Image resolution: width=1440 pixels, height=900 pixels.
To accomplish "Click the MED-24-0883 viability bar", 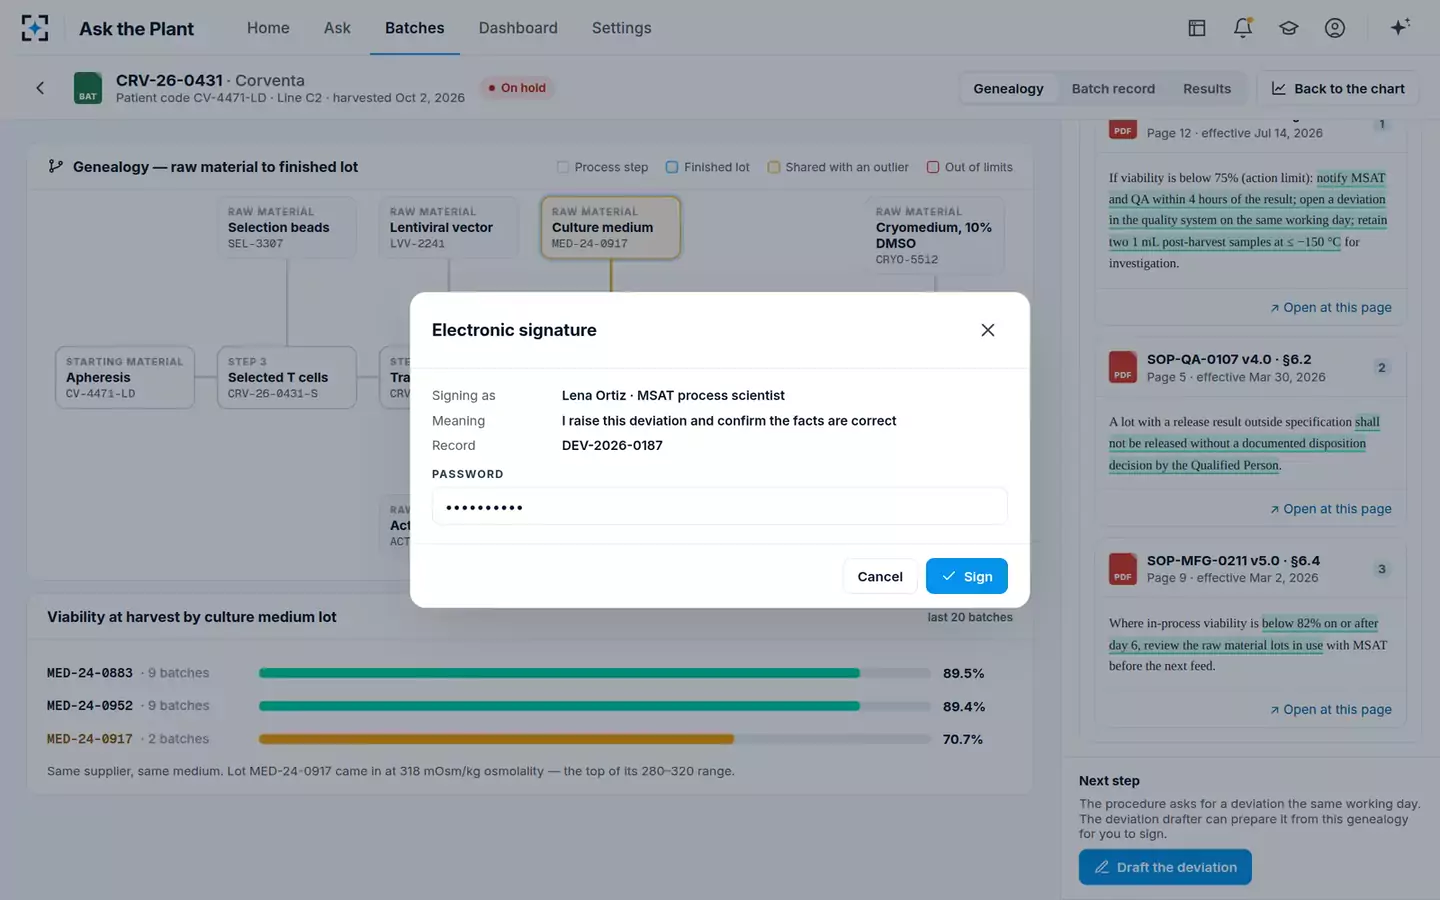I will pos(595,673).
